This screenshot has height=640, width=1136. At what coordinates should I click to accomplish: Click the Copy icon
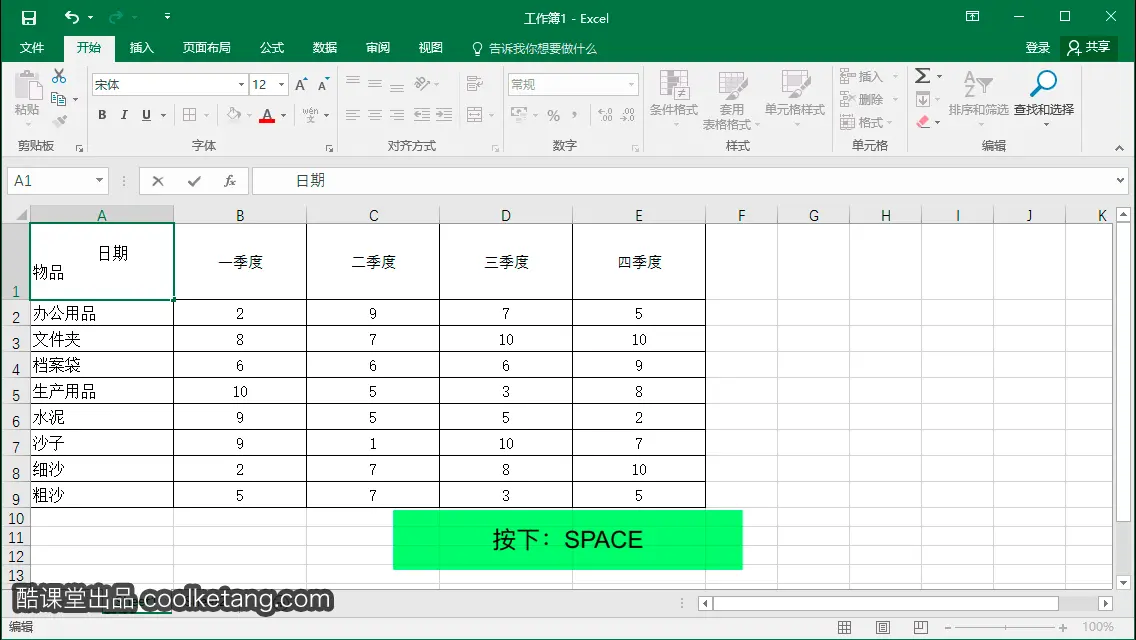tap(59, 99)
